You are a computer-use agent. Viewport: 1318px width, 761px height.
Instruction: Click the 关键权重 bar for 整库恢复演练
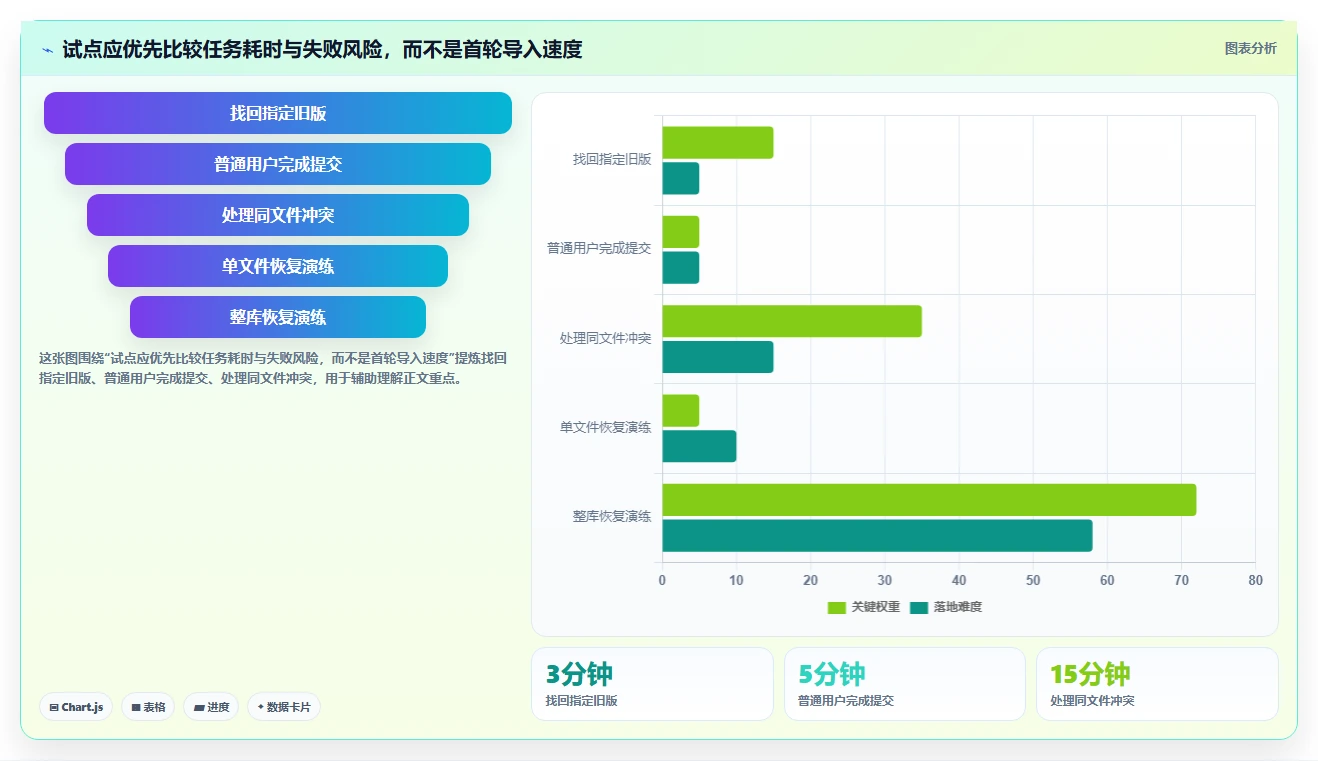pyautogui.click(x=929, y=500)
